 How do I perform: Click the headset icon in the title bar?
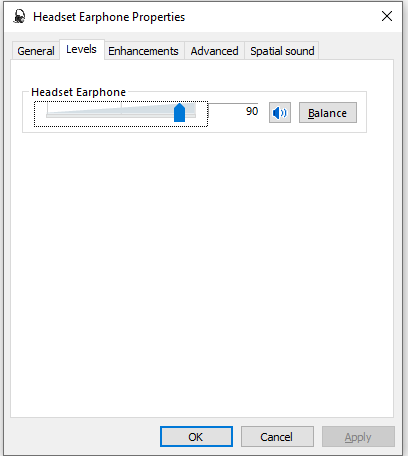19,16
